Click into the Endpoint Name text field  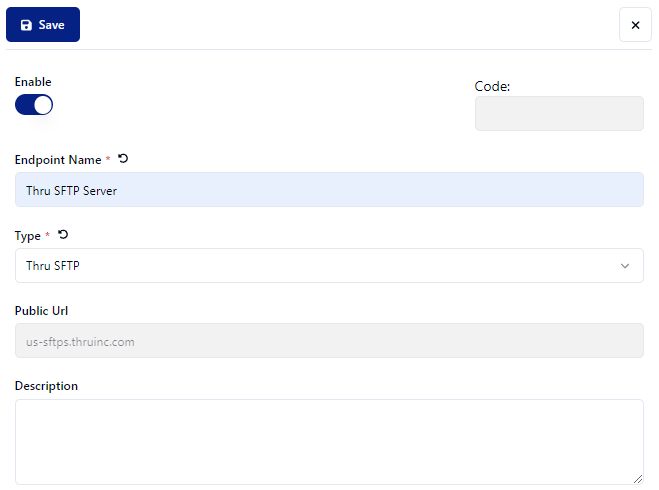coord(329,190)
